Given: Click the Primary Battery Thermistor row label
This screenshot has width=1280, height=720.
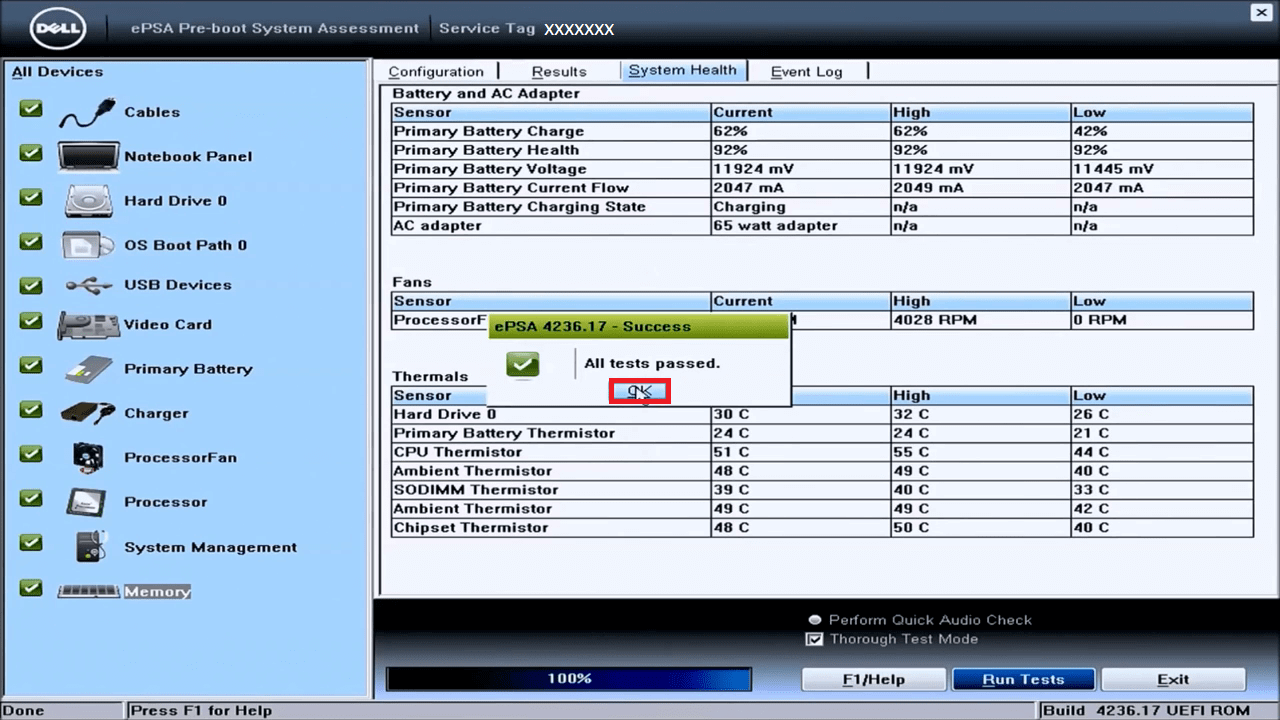Looking at the screenshot, I should pyautogui.click(x=504, y=433).
